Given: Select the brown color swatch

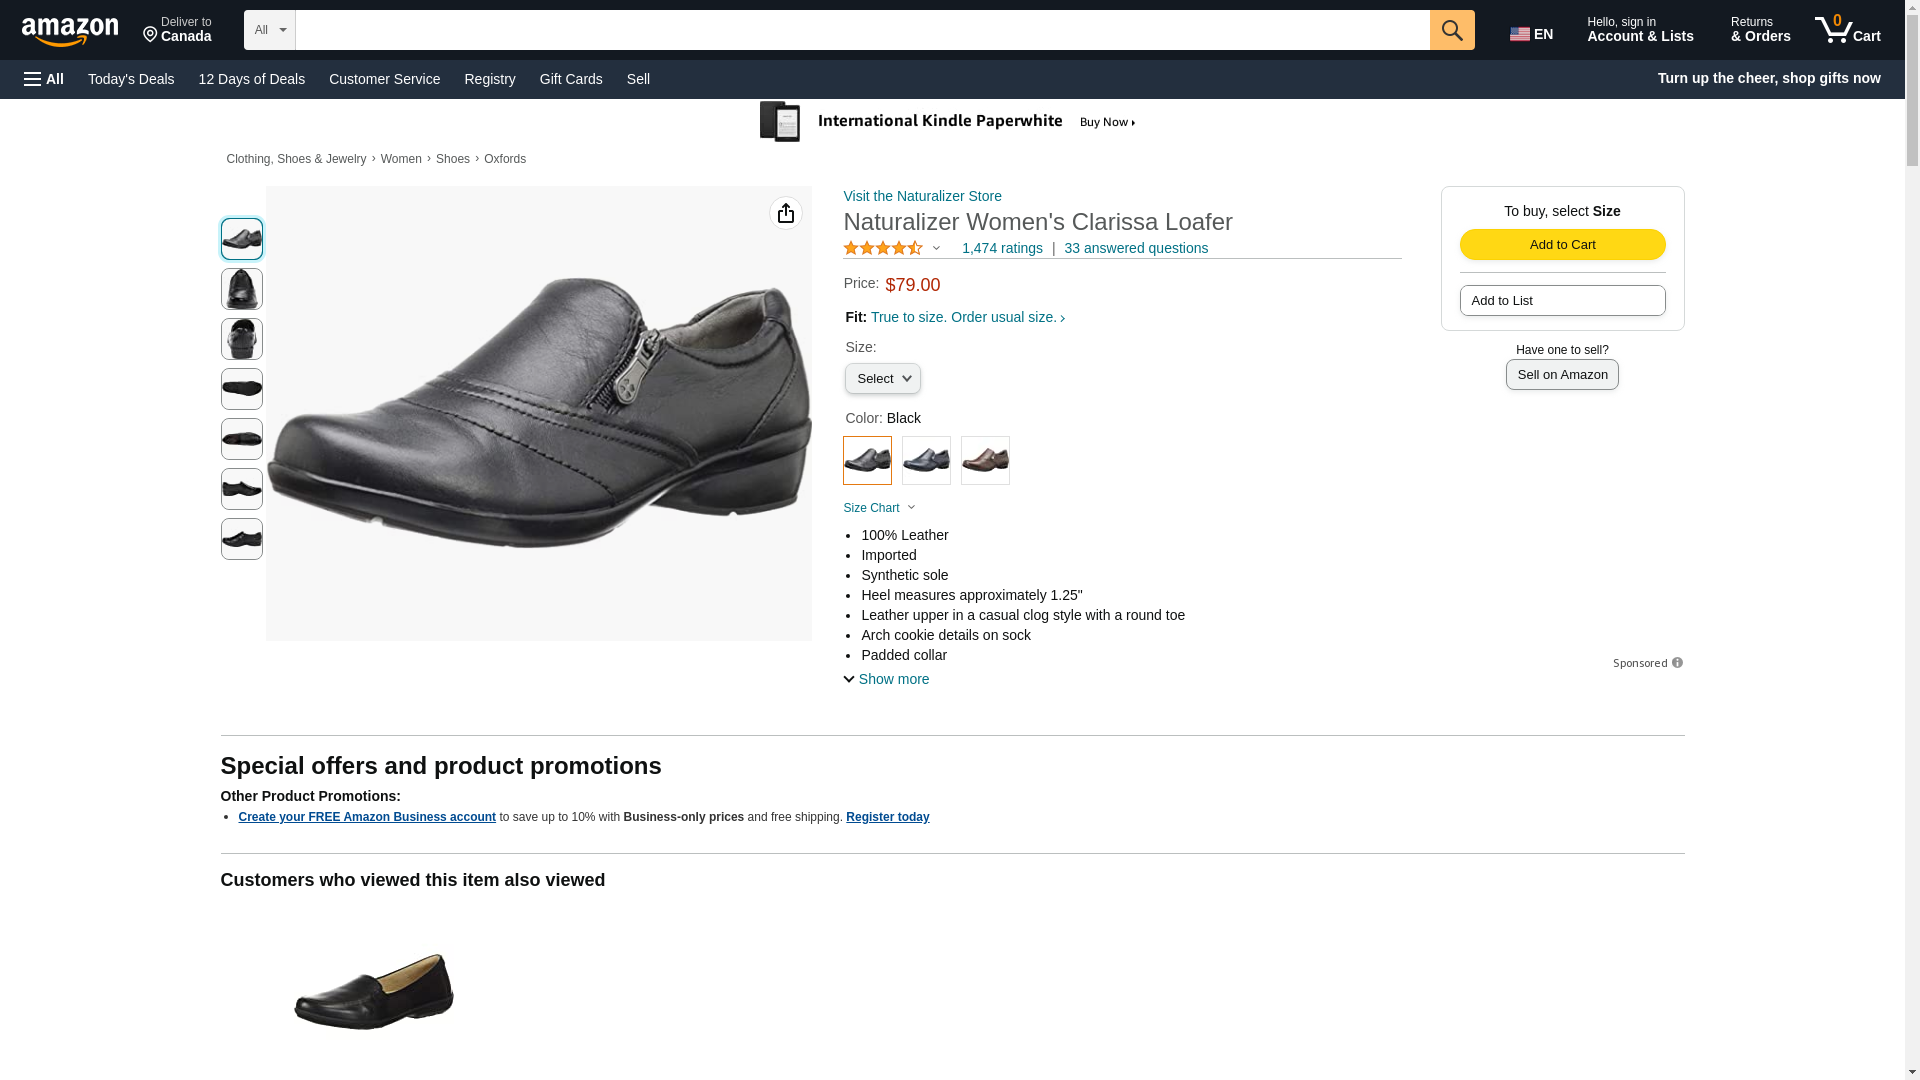Looking at the screenshot, I should (985, 461).
